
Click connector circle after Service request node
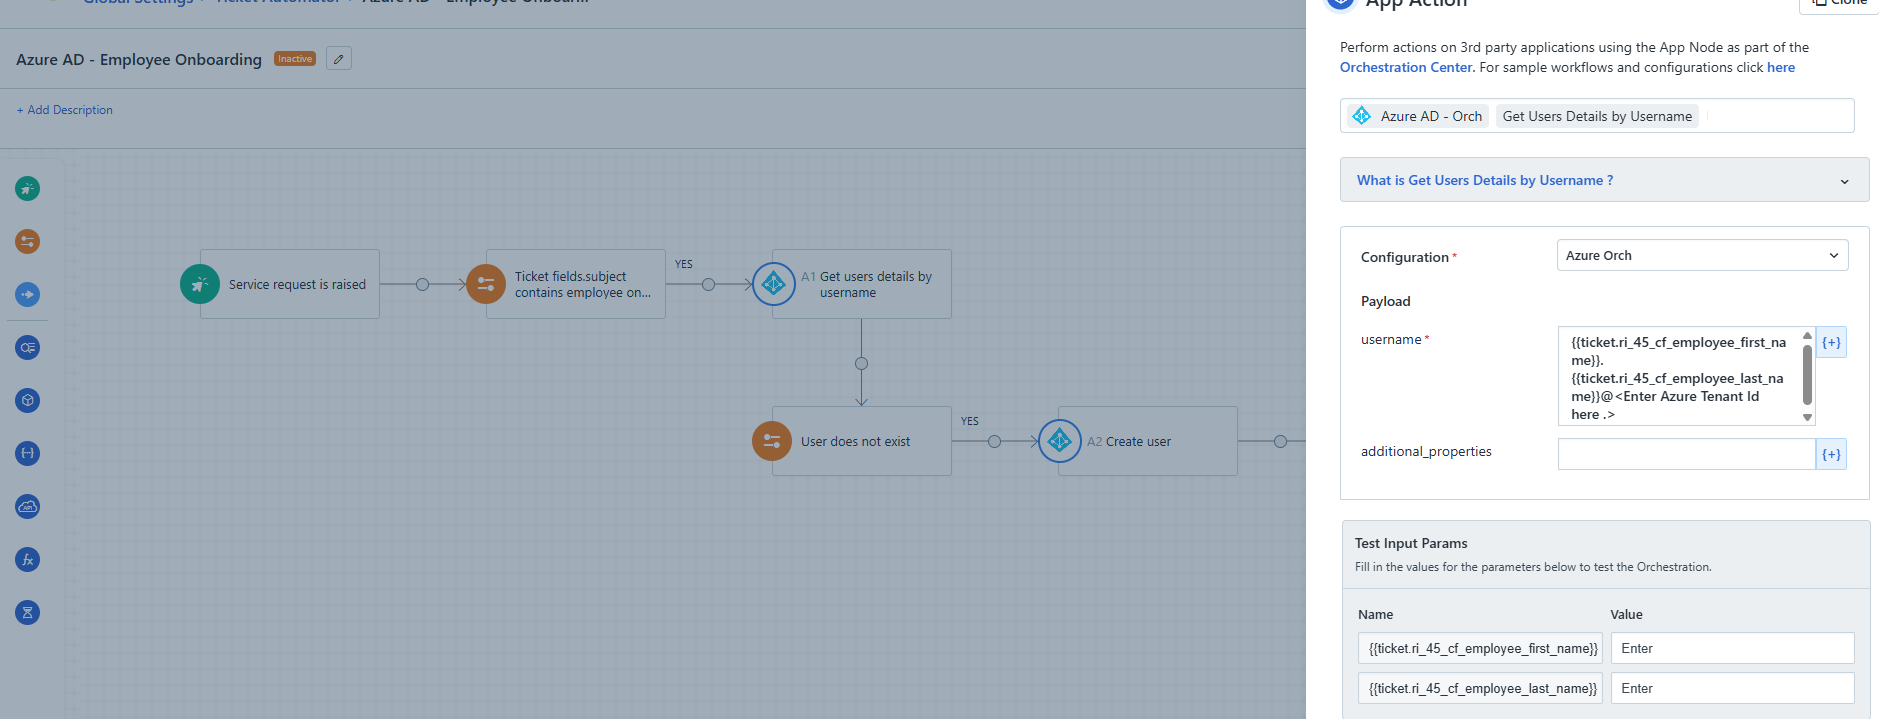(x=423, y=284)
